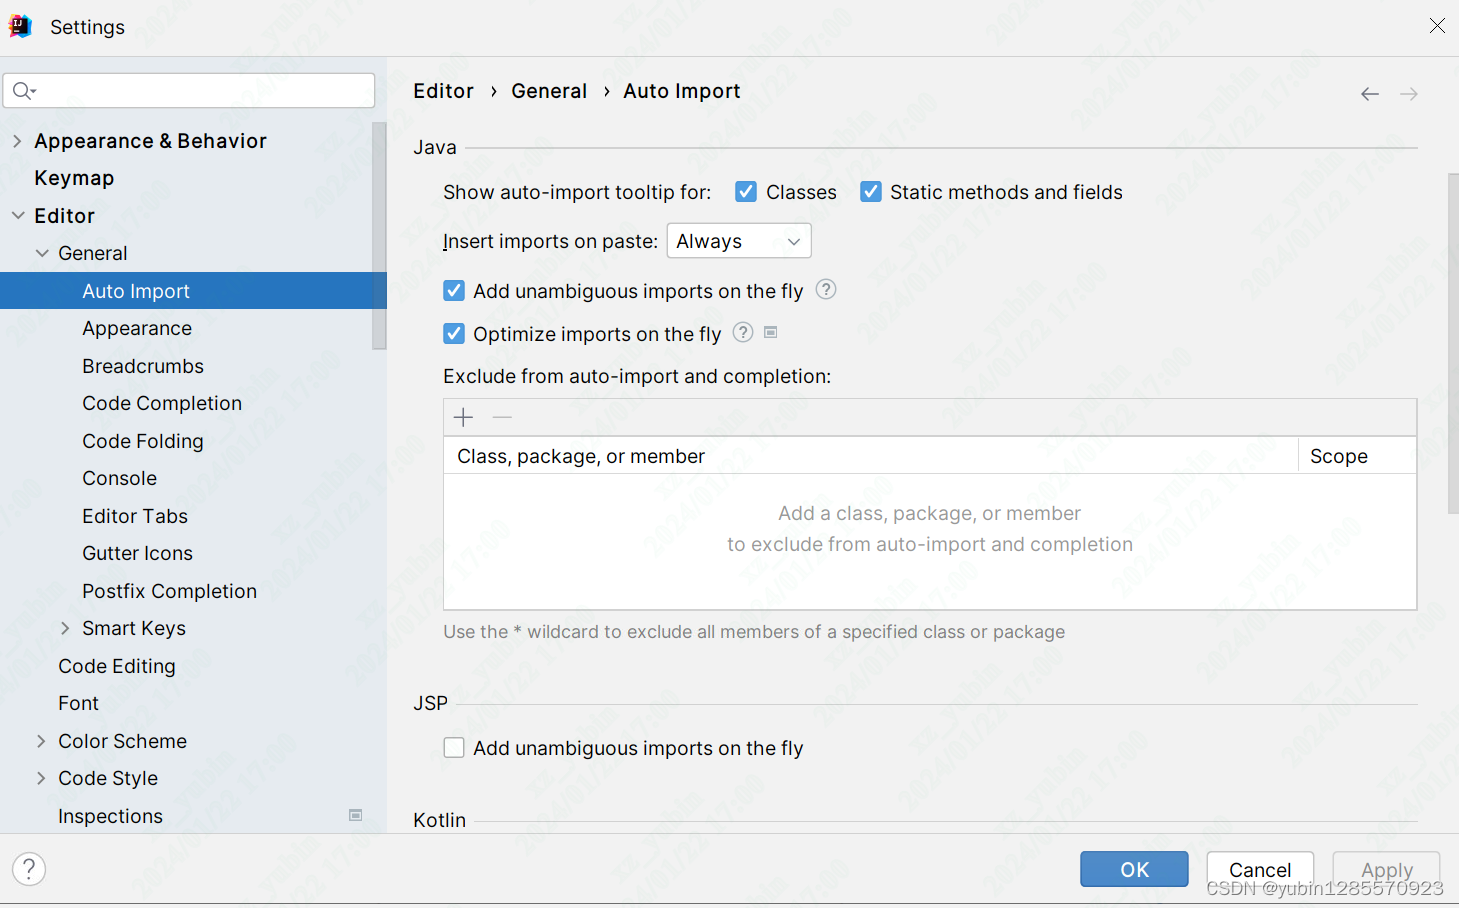Select Appearance in the sidebar
Image resolution: width=1459 pixels, height=908 pixels.
pyautogui.click(x=136, y=328)
